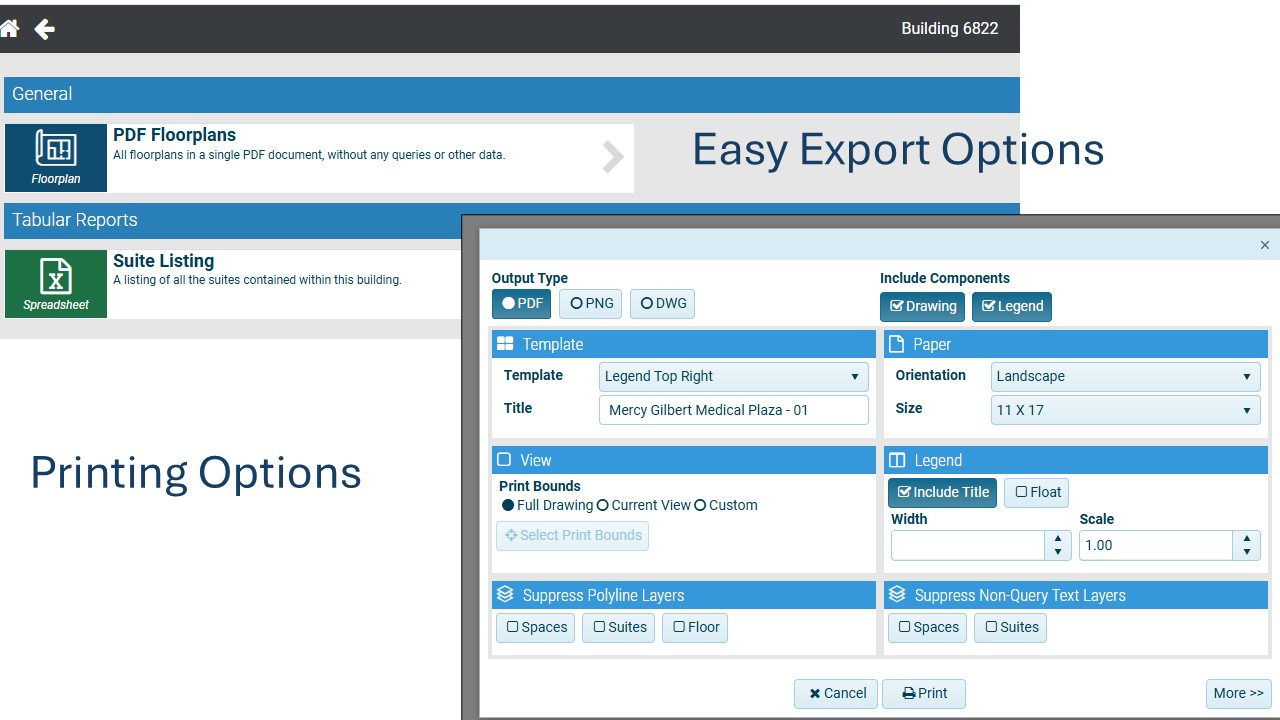Click the Print button
The height and width of the screenshot is (720, 1280).
point(924,694)
